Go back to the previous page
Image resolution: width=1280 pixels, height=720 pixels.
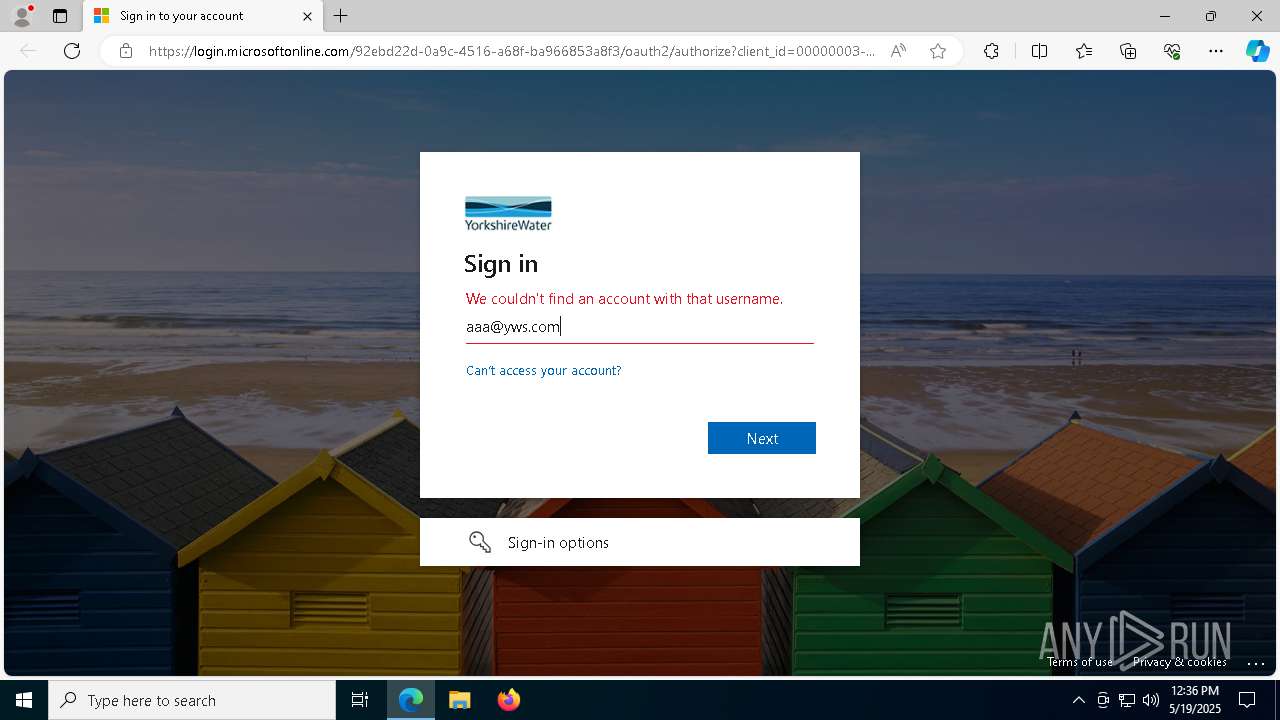click(28, 51)
